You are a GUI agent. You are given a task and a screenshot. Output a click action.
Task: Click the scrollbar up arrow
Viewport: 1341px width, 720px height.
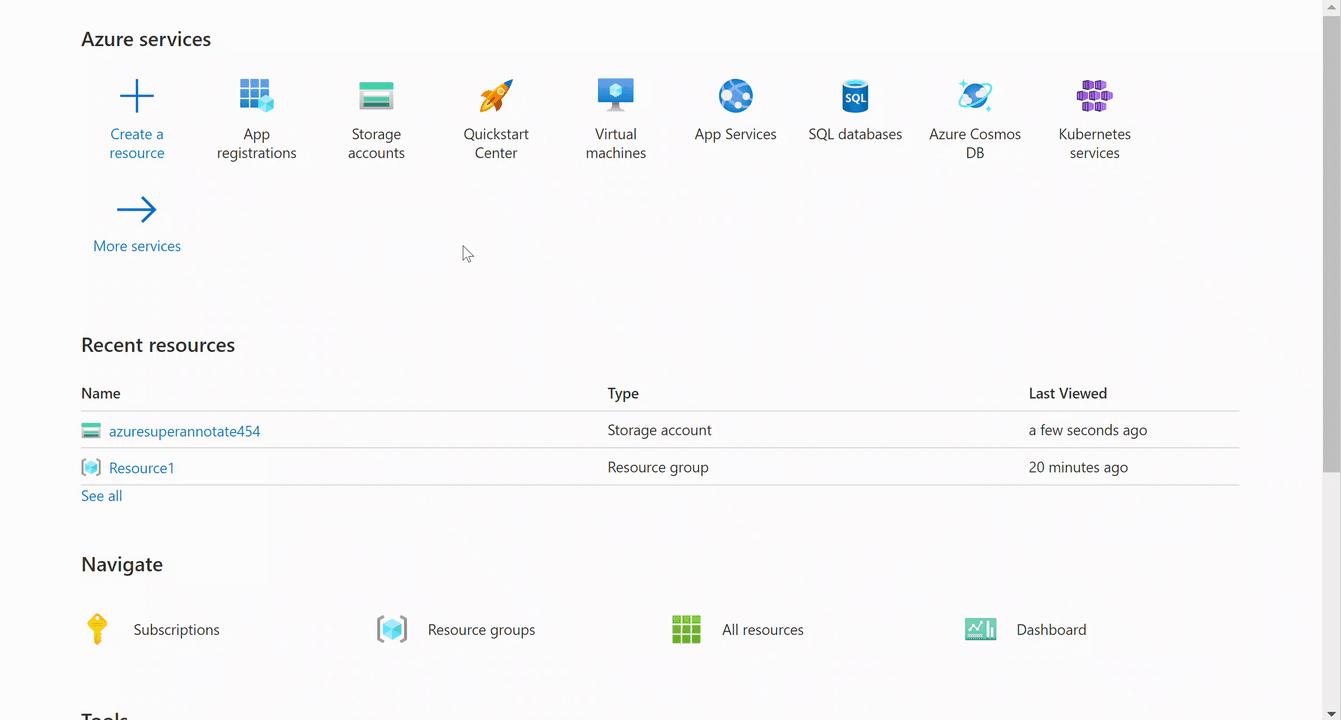pyautogui.click(x=1331, y=8)
